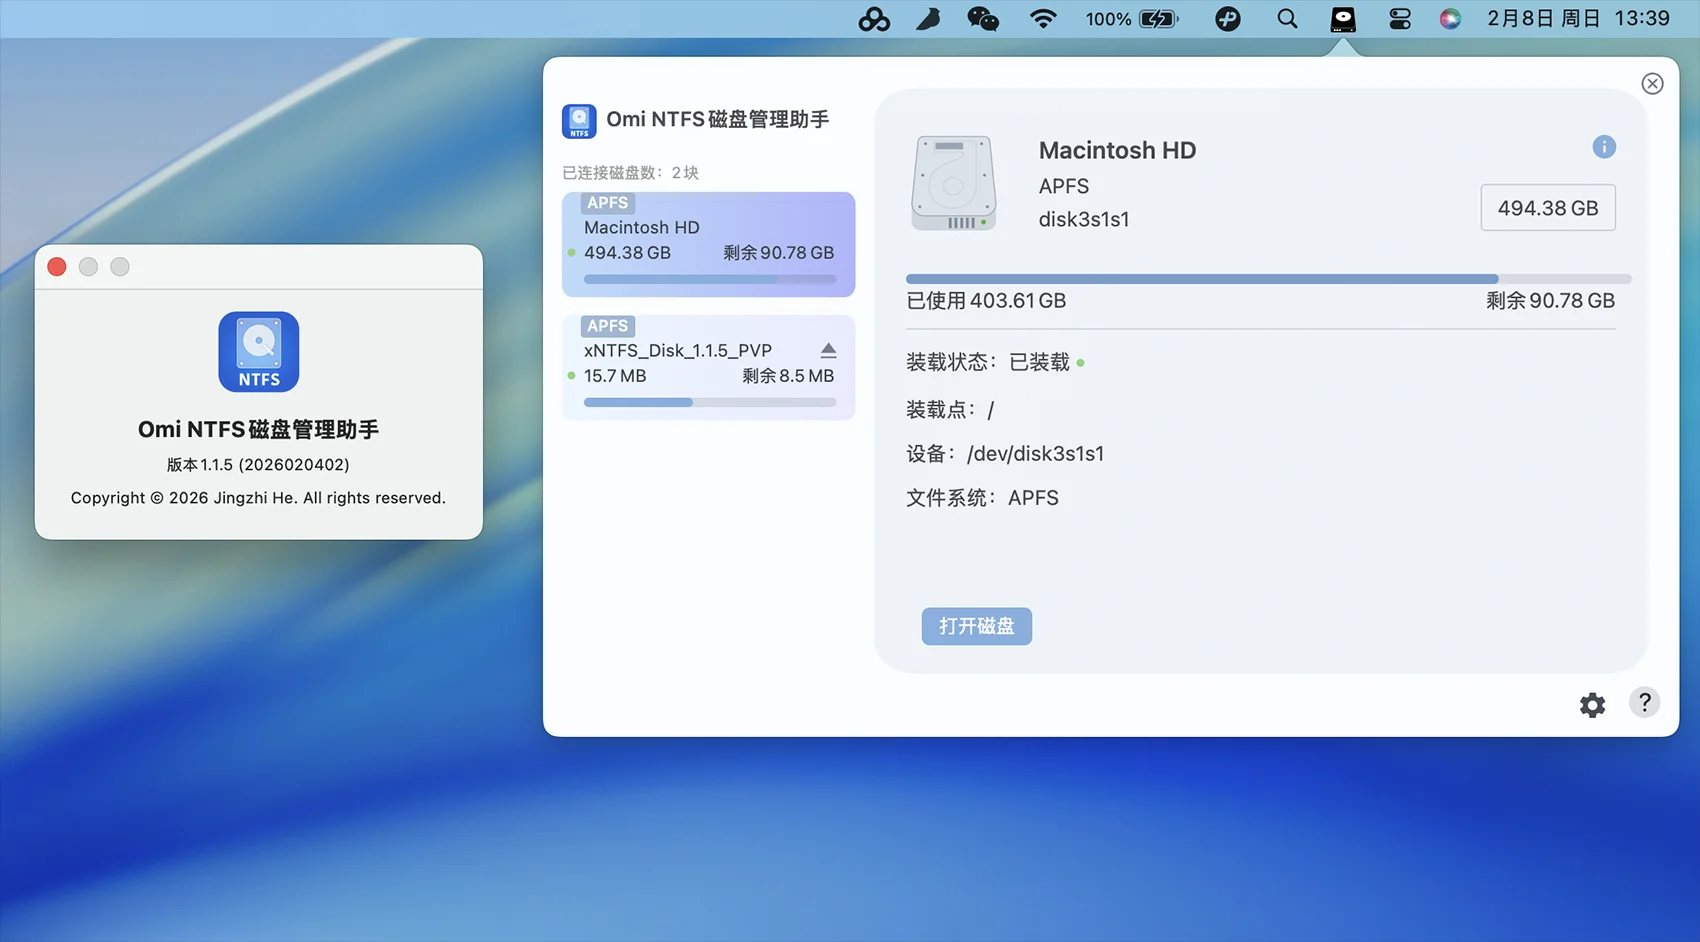Image resolution: width=1700 pixels, height=942 pixels.
Task: Click the Macintosh HD usage progress bar
Action: coord(1267,279)
